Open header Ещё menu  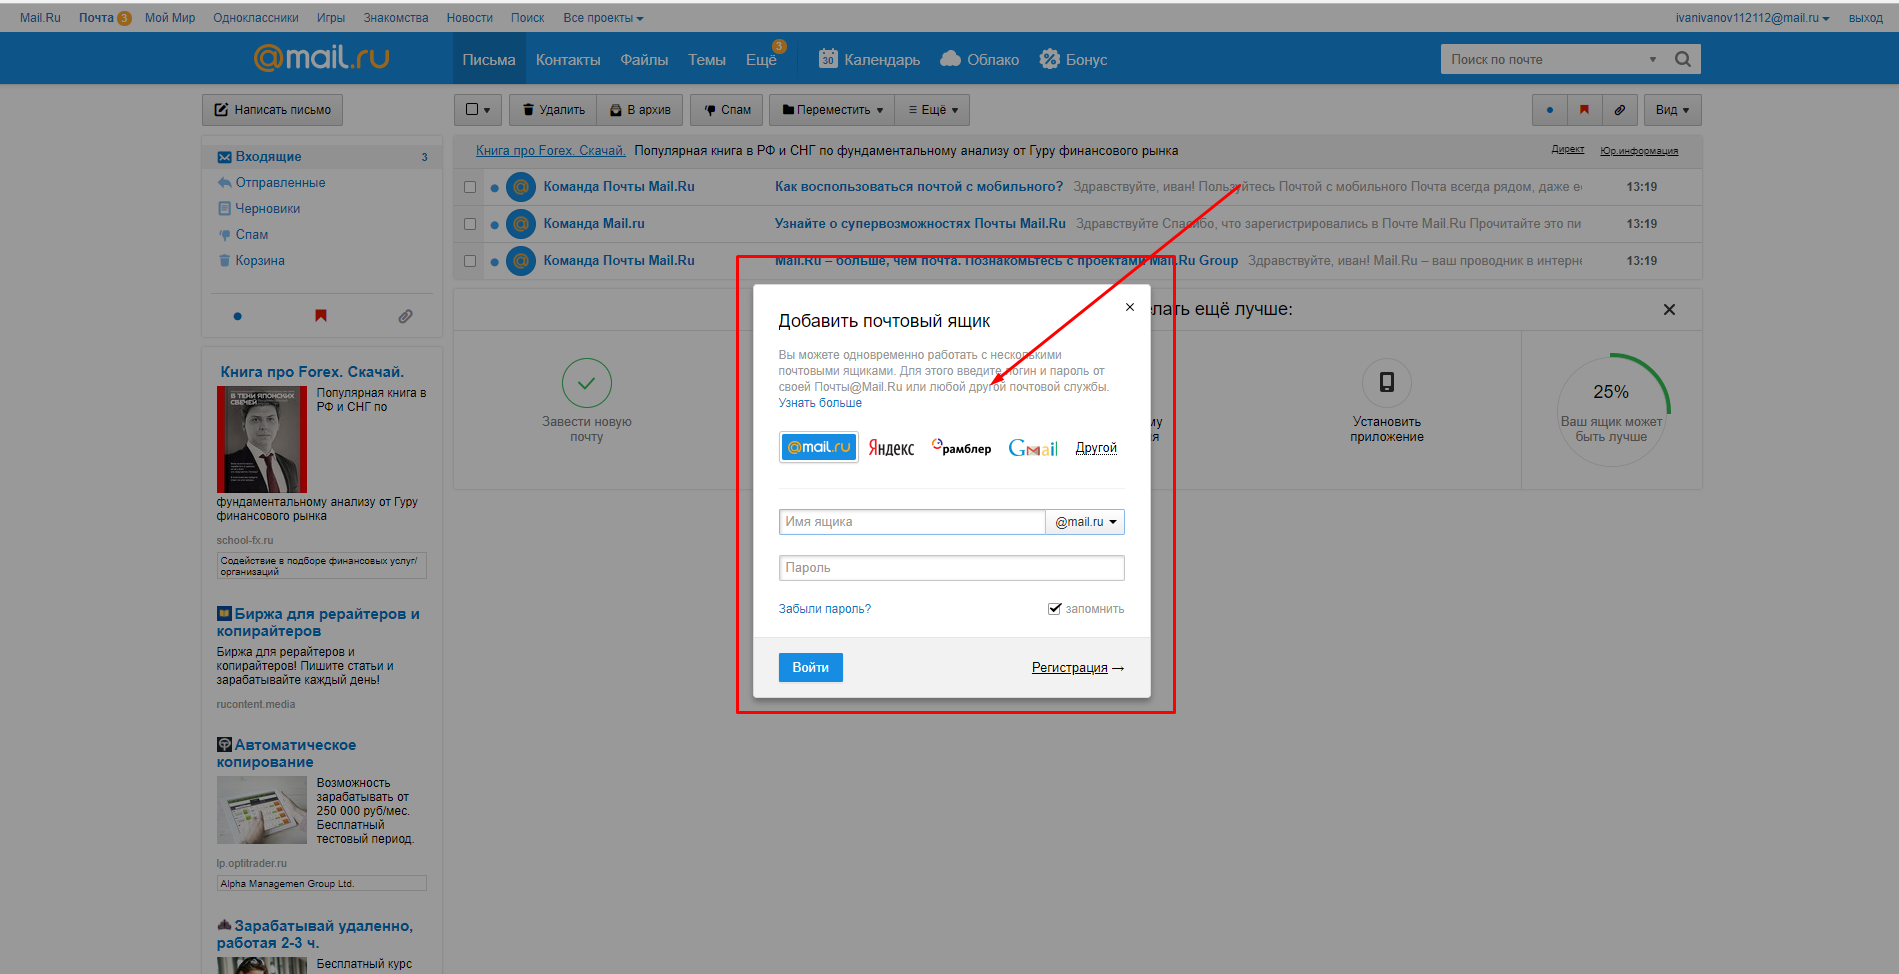pyautogui.click(x=761, y=60)
